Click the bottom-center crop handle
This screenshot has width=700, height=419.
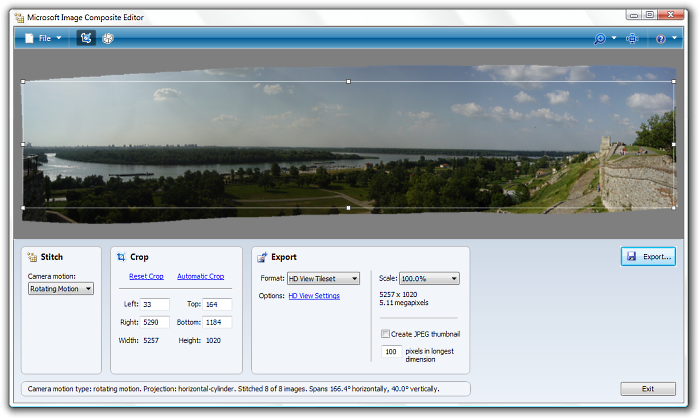(348, 208)
